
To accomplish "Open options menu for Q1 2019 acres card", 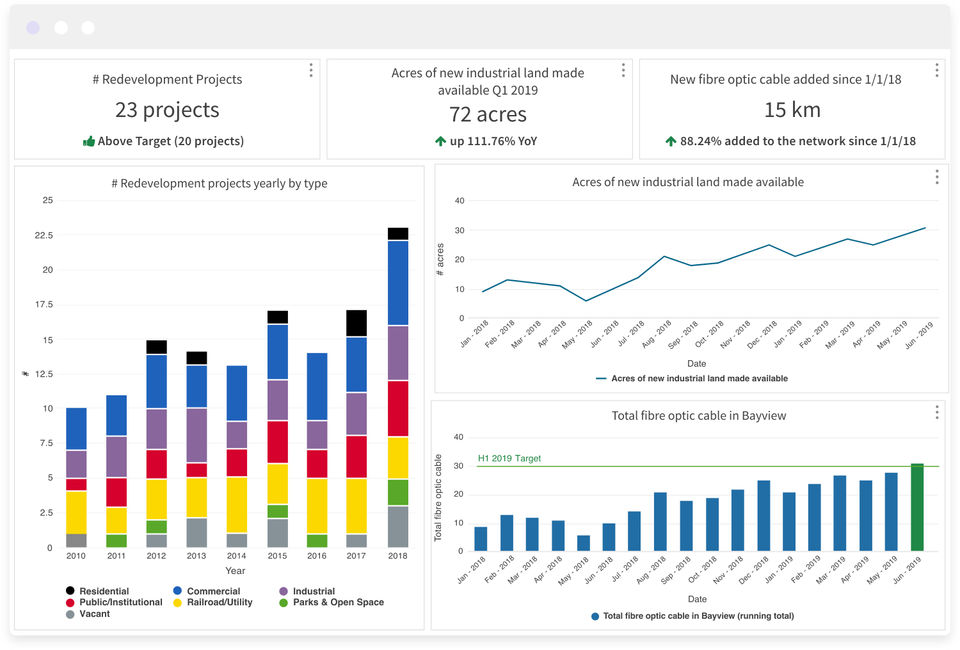I will 623,70.
